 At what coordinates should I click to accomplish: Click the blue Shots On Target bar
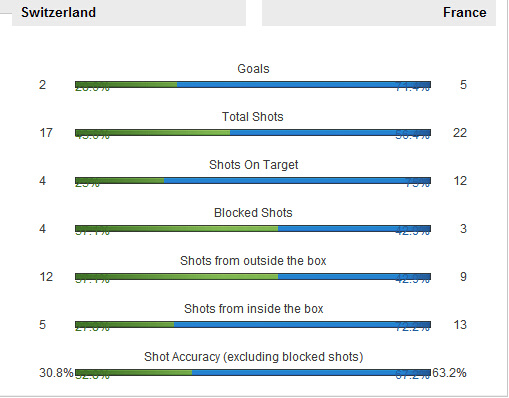297,181
